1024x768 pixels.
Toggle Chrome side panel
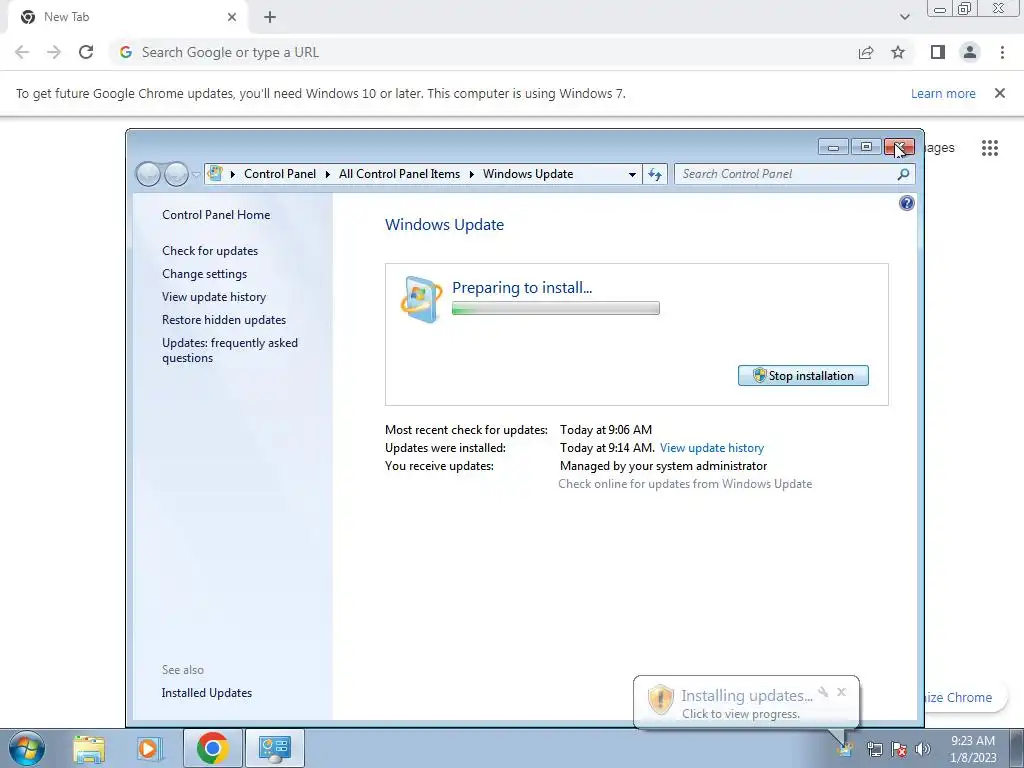click(x=938, y=52)
